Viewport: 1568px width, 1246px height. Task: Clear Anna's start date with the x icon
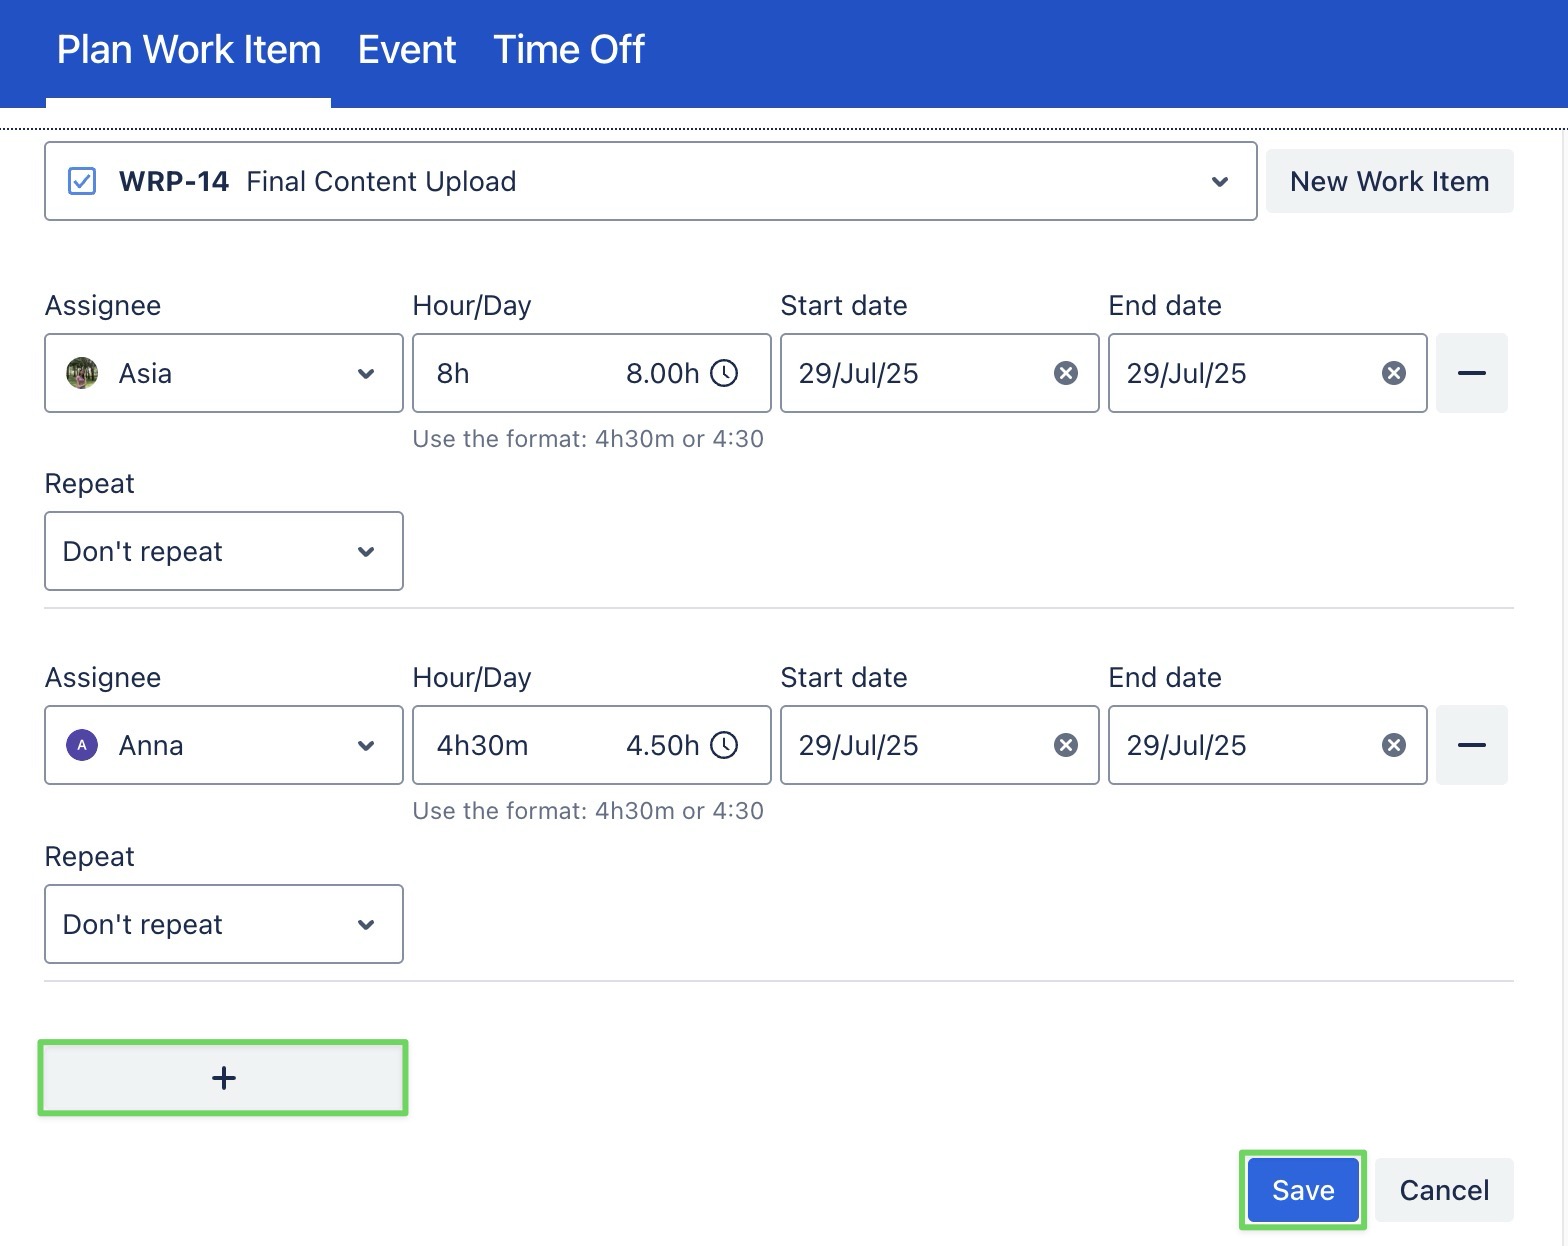[1066, 745]
